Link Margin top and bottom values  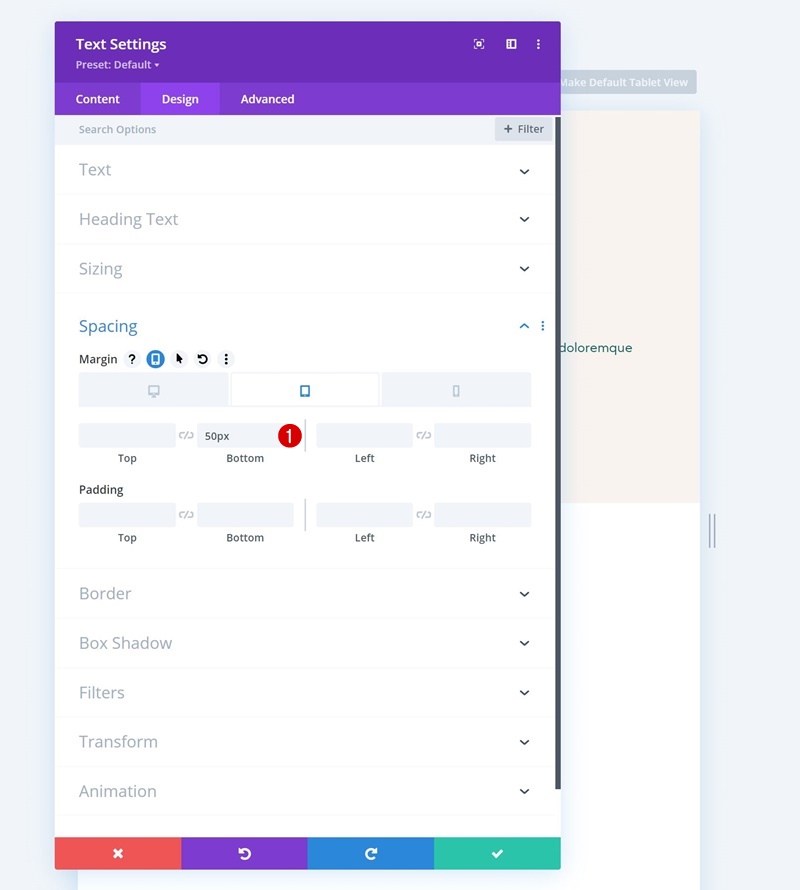tap(186, 435)
